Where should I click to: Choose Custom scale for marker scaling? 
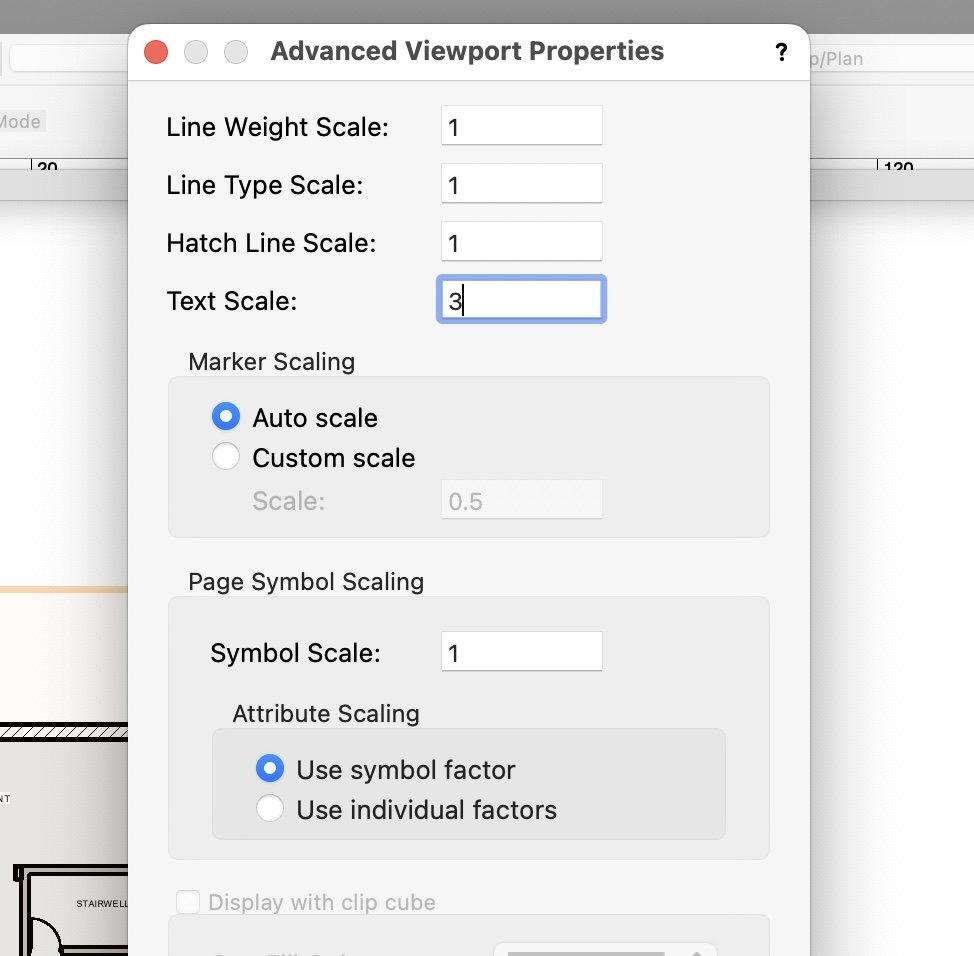(x=226, y=457)
